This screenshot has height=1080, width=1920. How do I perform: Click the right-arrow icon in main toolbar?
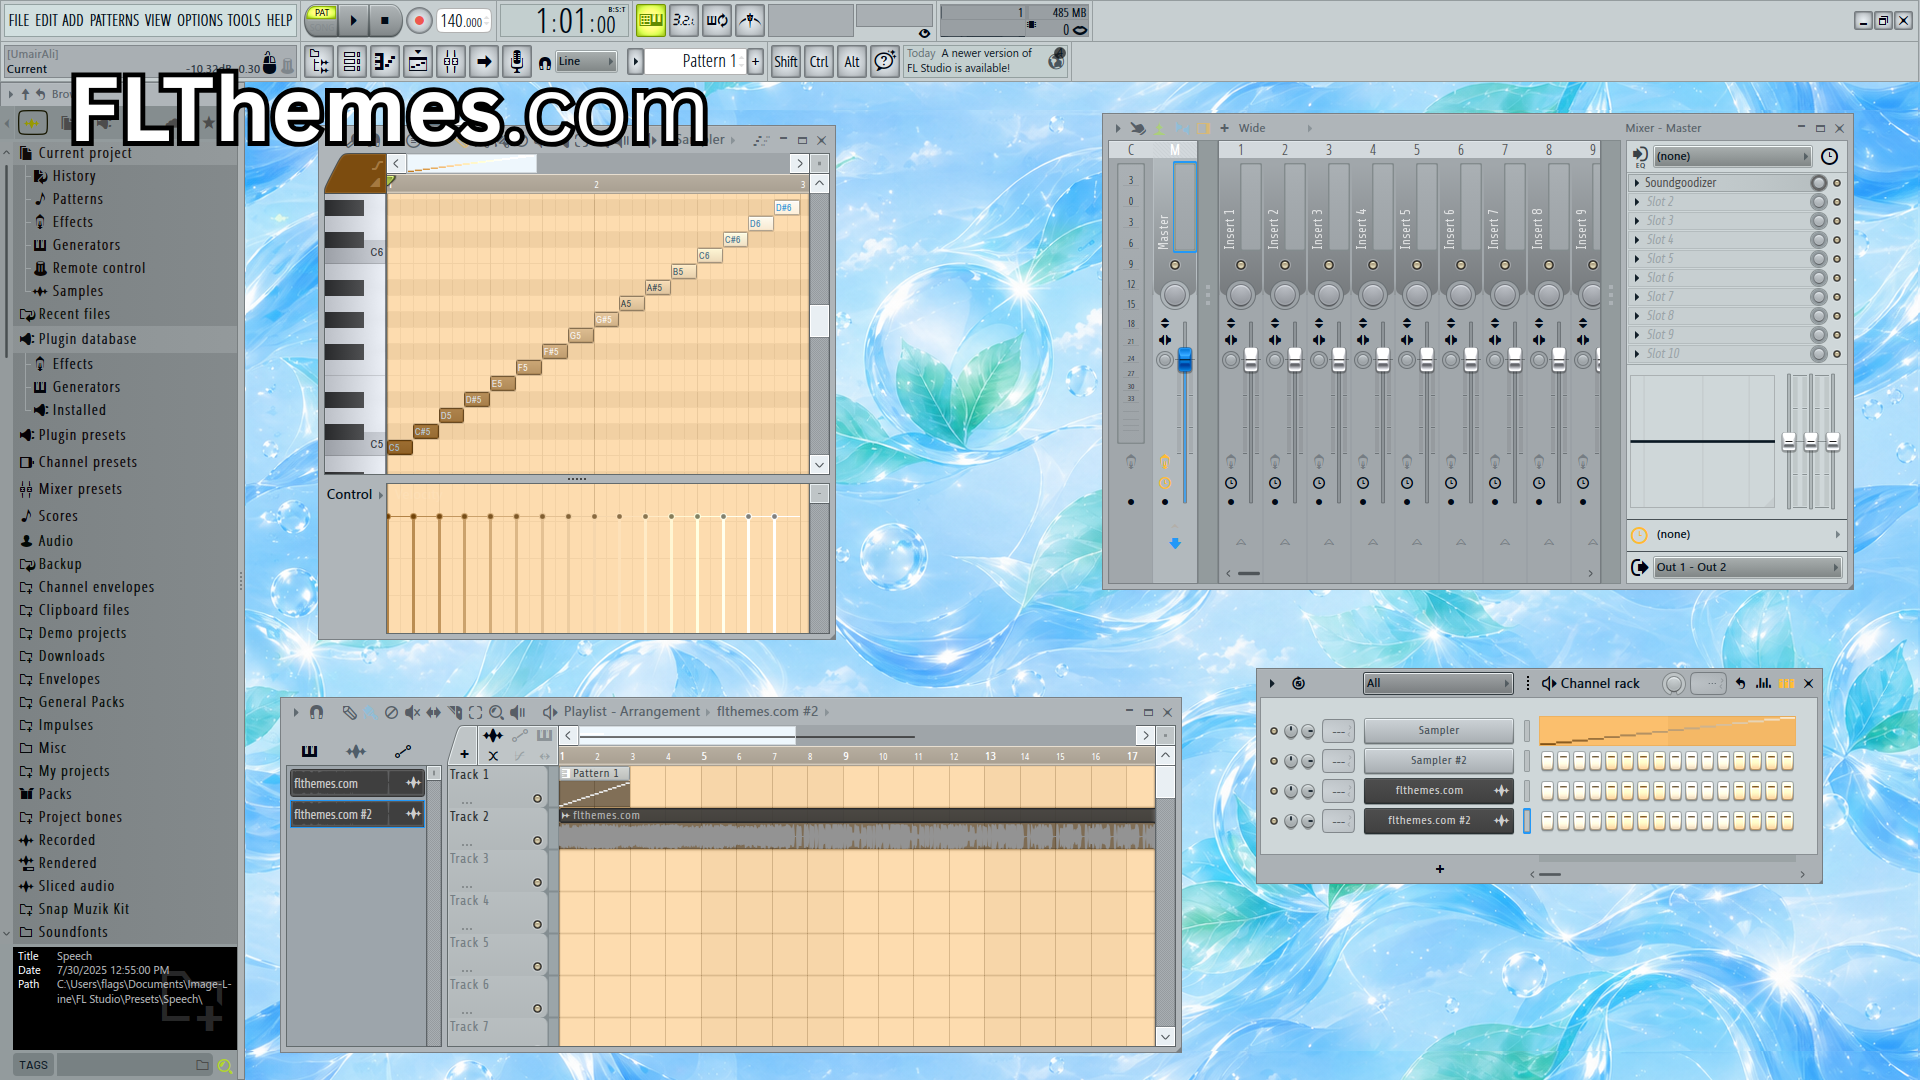pos(484,62)
